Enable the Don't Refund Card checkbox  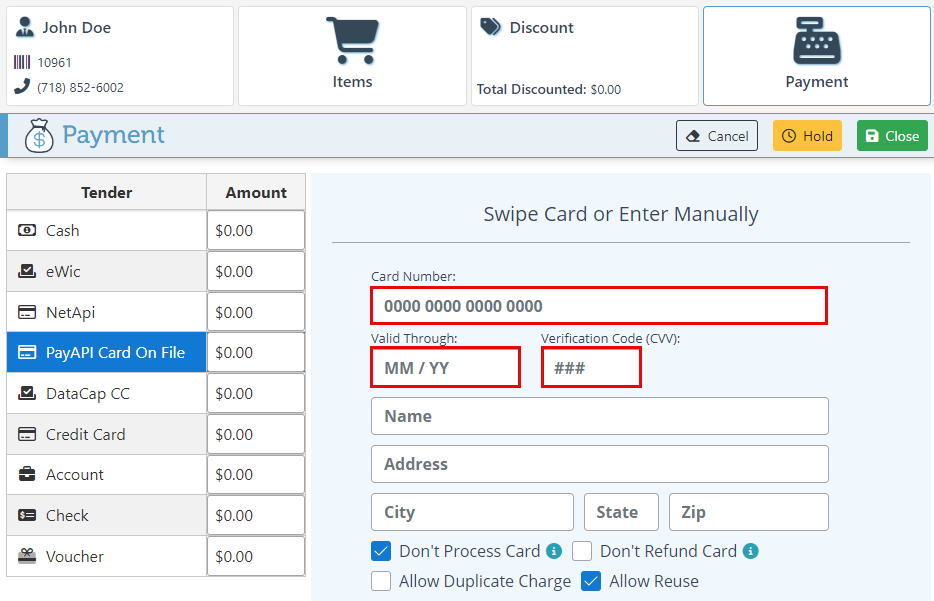point(582,551)
